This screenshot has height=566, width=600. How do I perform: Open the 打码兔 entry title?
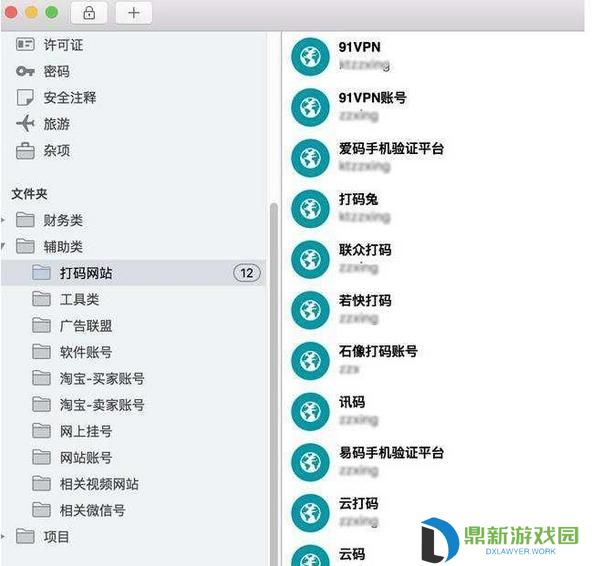(359, 199)
